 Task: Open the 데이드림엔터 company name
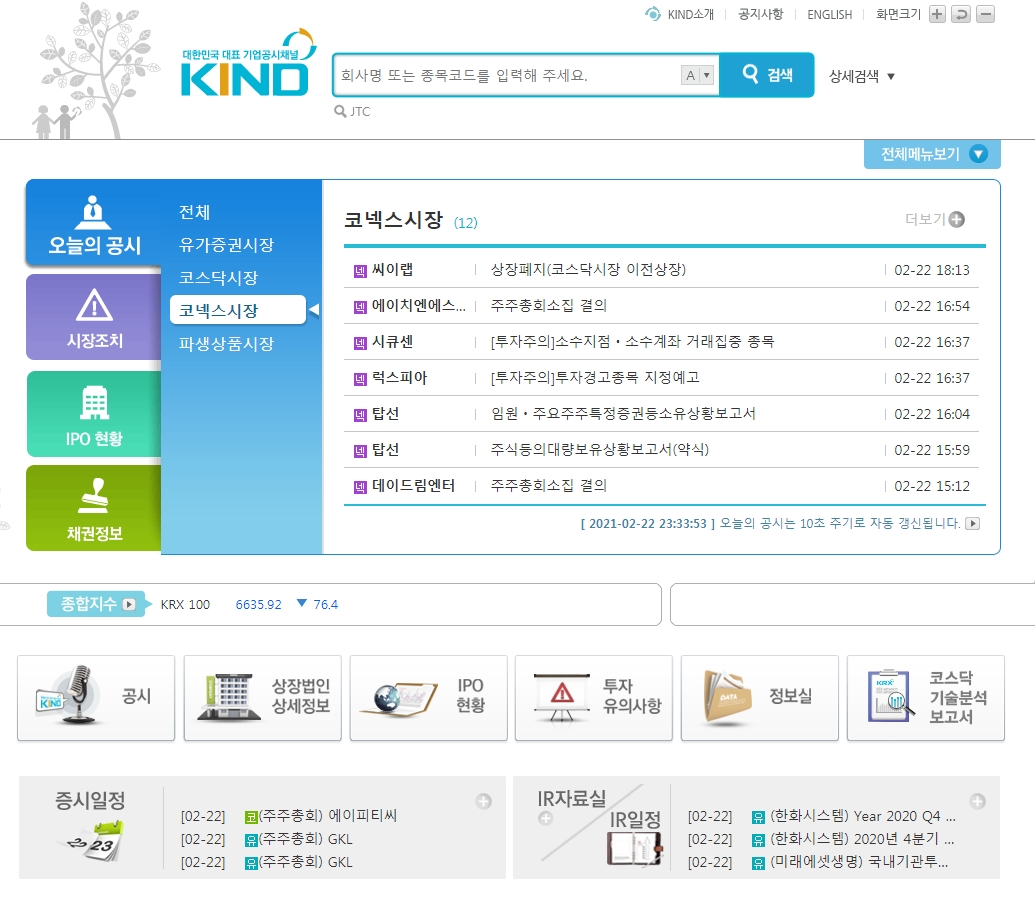pyautogui.click(x=413, y=486)
